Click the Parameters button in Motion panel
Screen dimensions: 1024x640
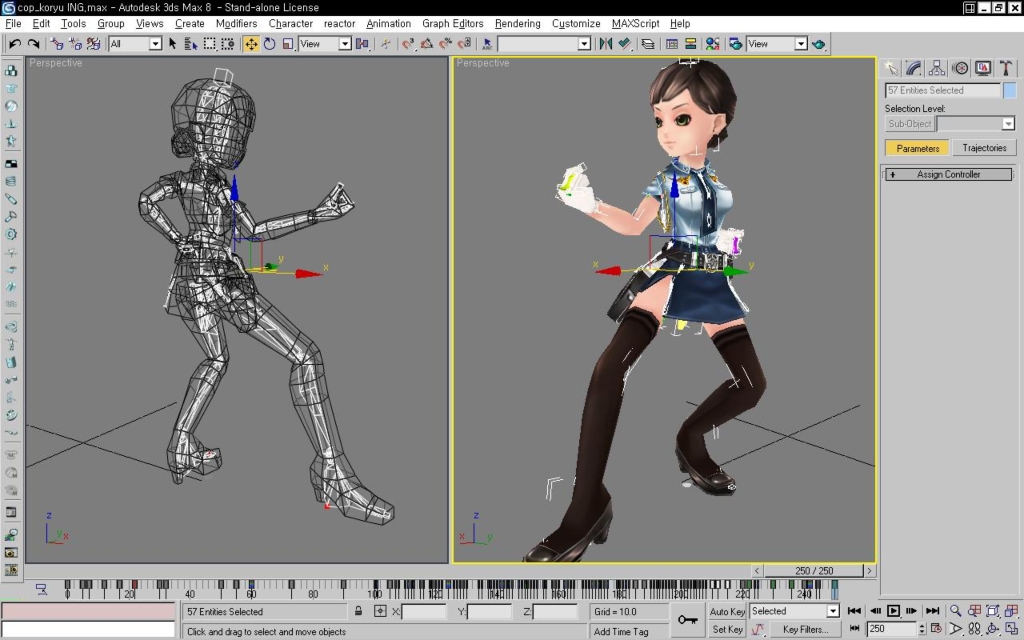click(x=918, y=148)
